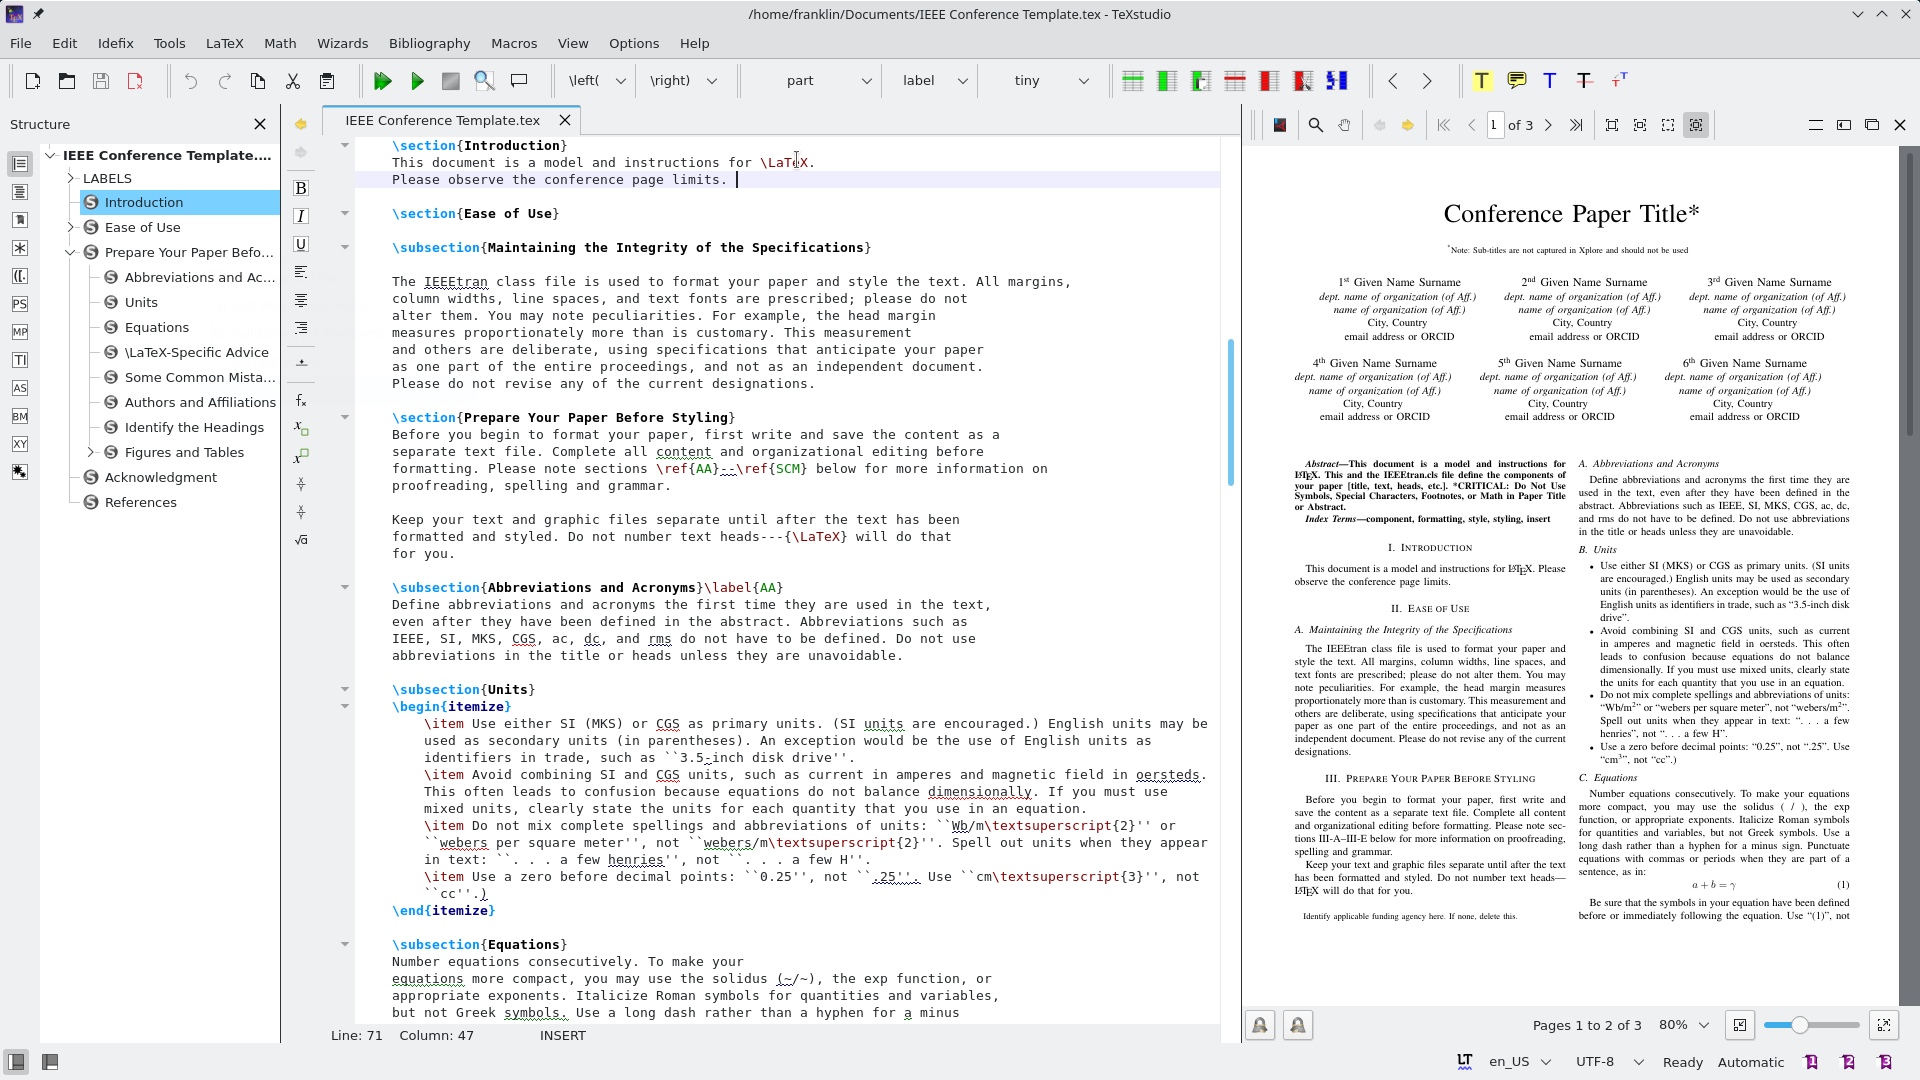The image size is (1920, 1080).
Task: Select Equations in structure tree
Action: (x=157, y=327)
